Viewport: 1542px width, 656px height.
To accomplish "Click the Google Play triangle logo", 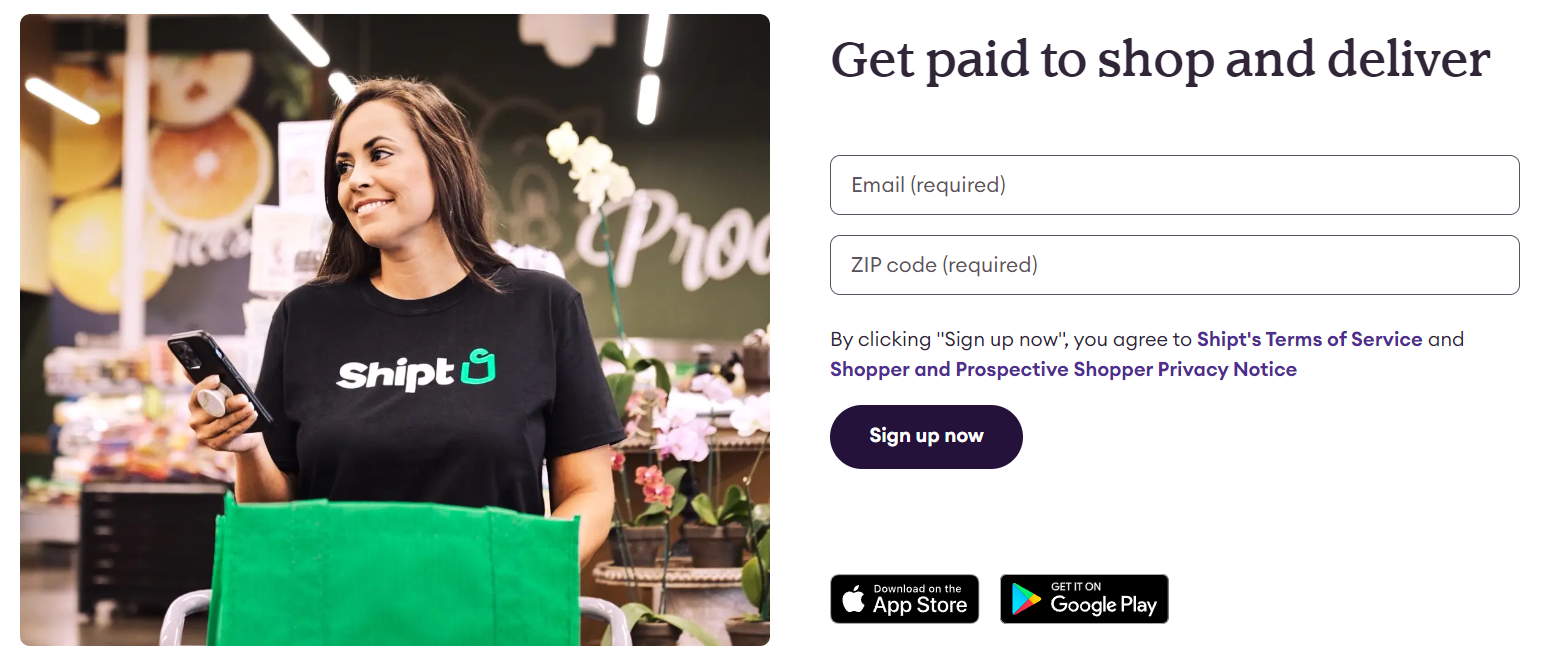I will [x=1026, y=599].
